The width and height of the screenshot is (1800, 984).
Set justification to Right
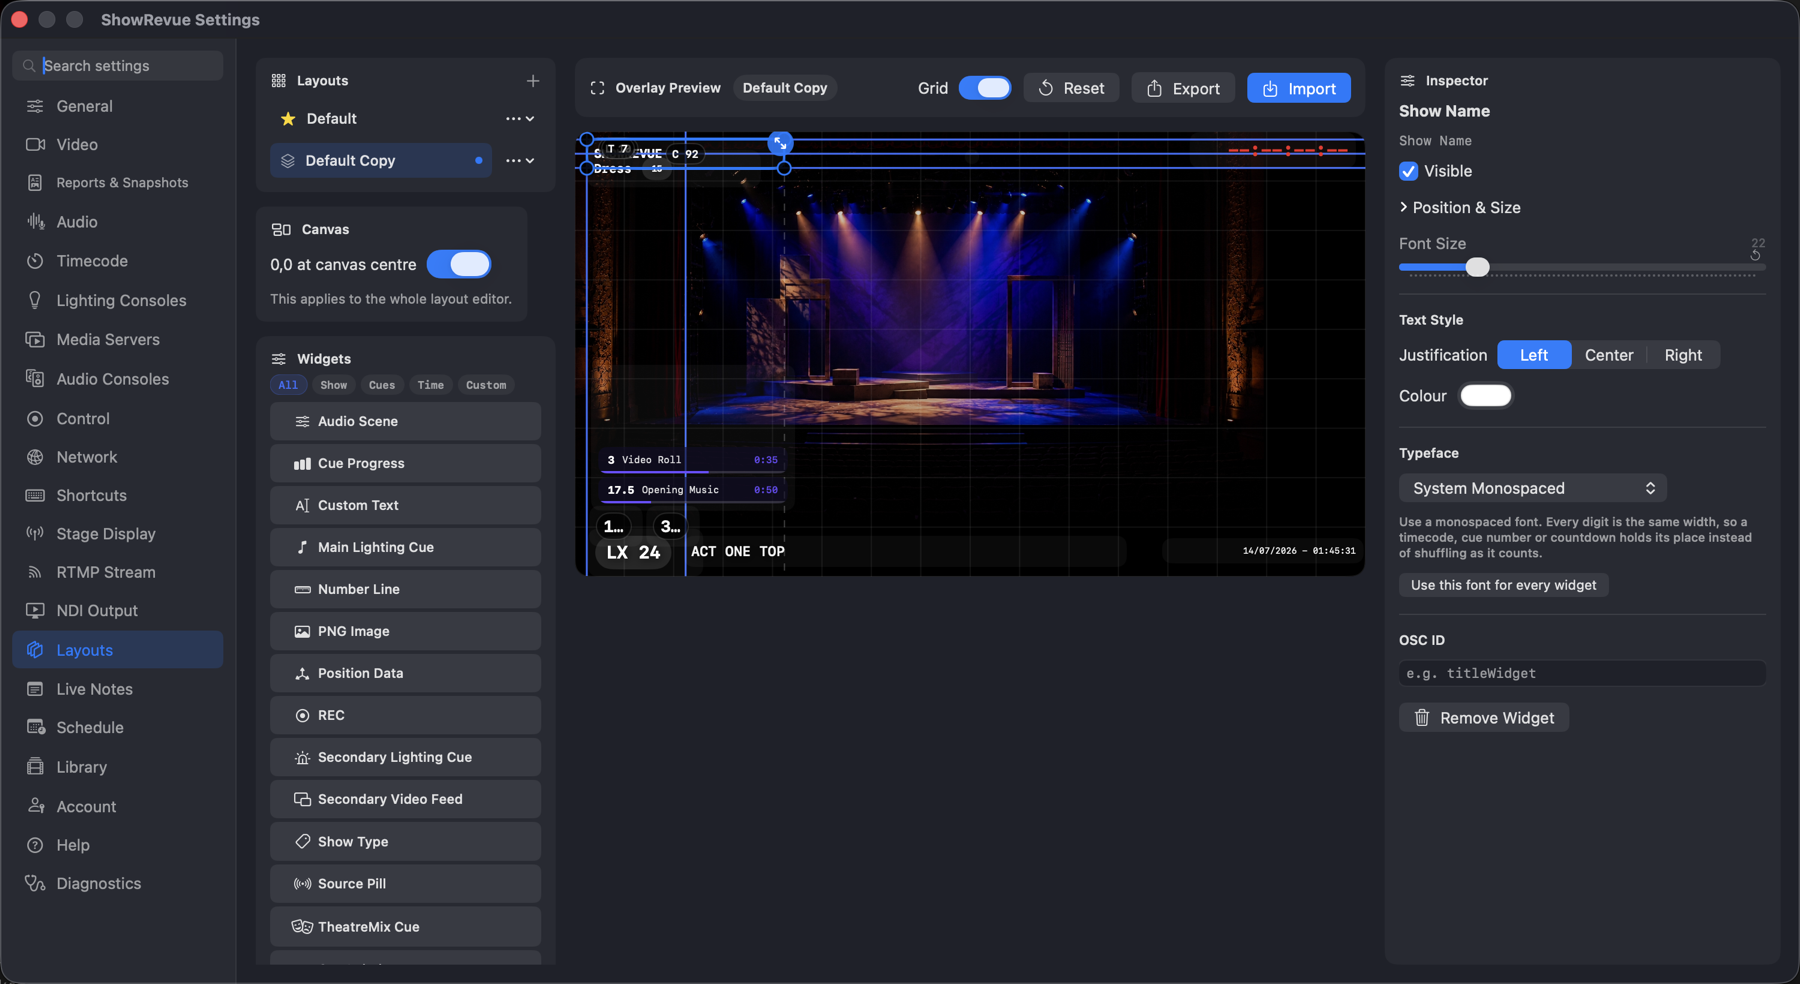[x=1683, y=355]
